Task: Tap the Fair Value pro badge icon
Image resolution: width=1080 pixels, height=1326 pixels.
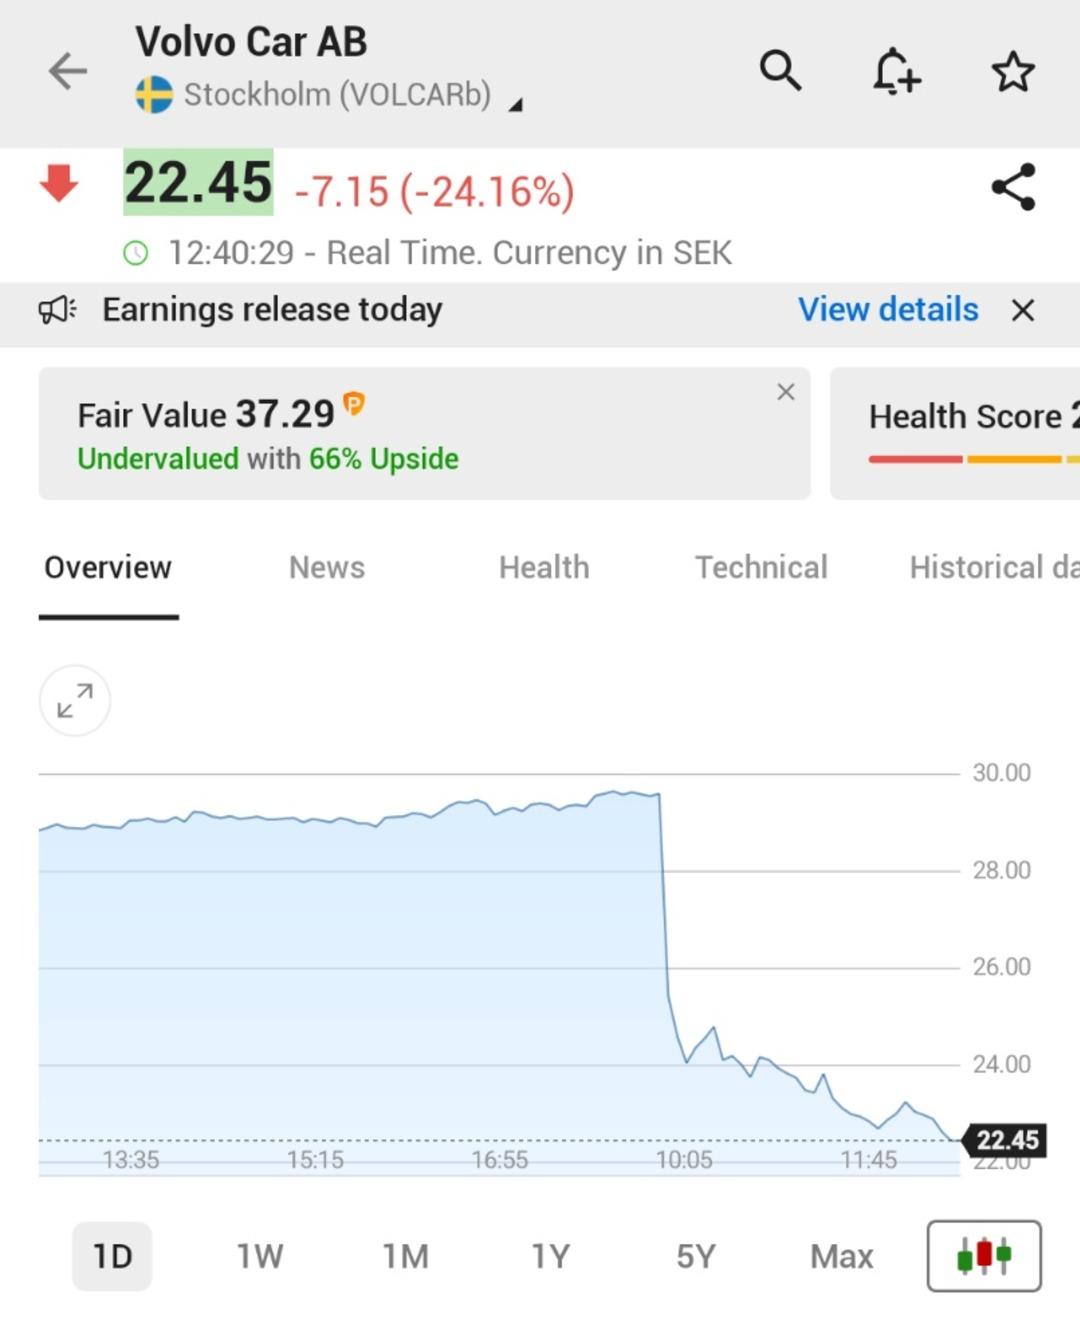Action: coord(354,404)
